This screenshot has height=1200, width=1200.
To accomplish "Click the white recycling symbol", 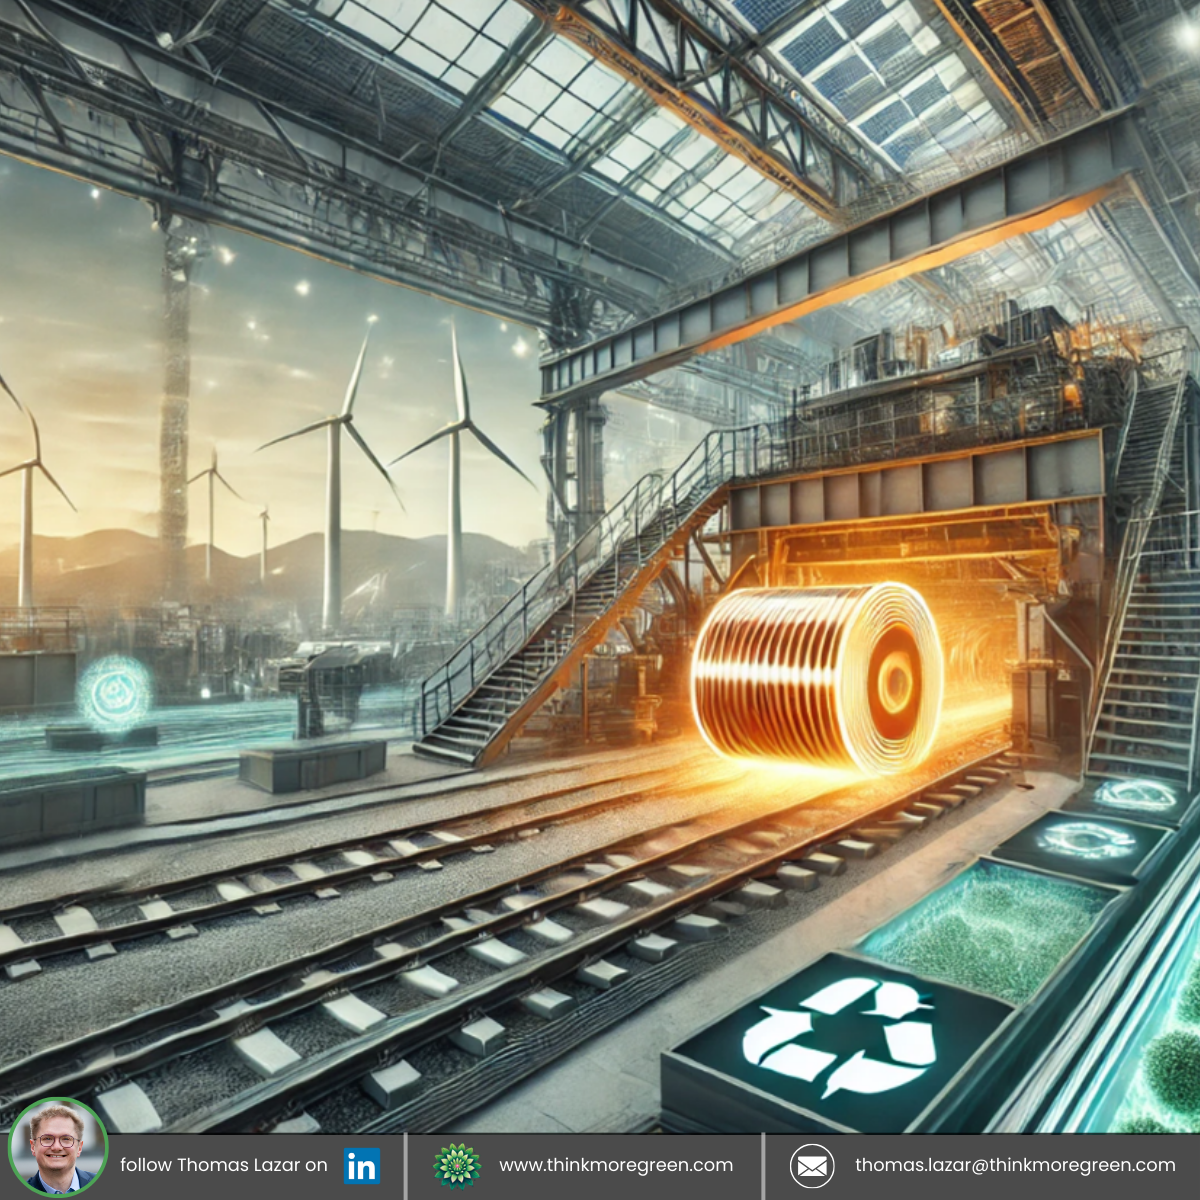I will tap(840, 1037).
